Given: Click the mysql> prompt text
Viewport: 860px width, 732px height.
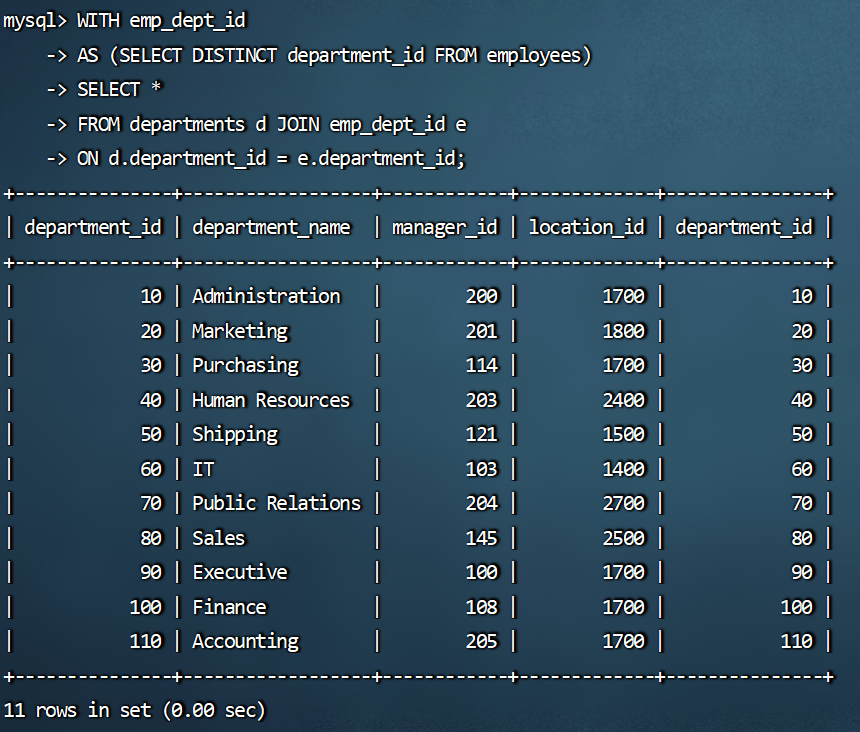Looking at the screenshot, I should (35, 20).
